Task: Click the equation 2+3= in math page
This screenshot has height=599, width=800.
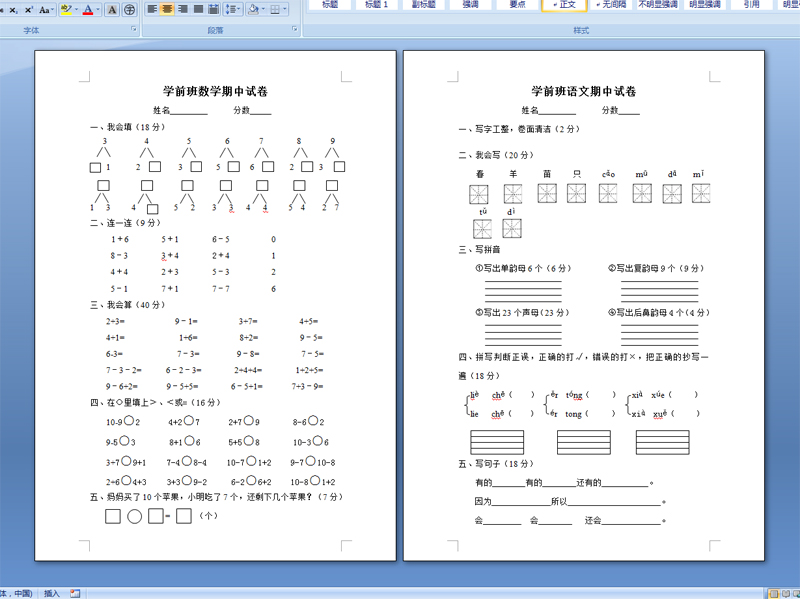Action: coord(115,321)
